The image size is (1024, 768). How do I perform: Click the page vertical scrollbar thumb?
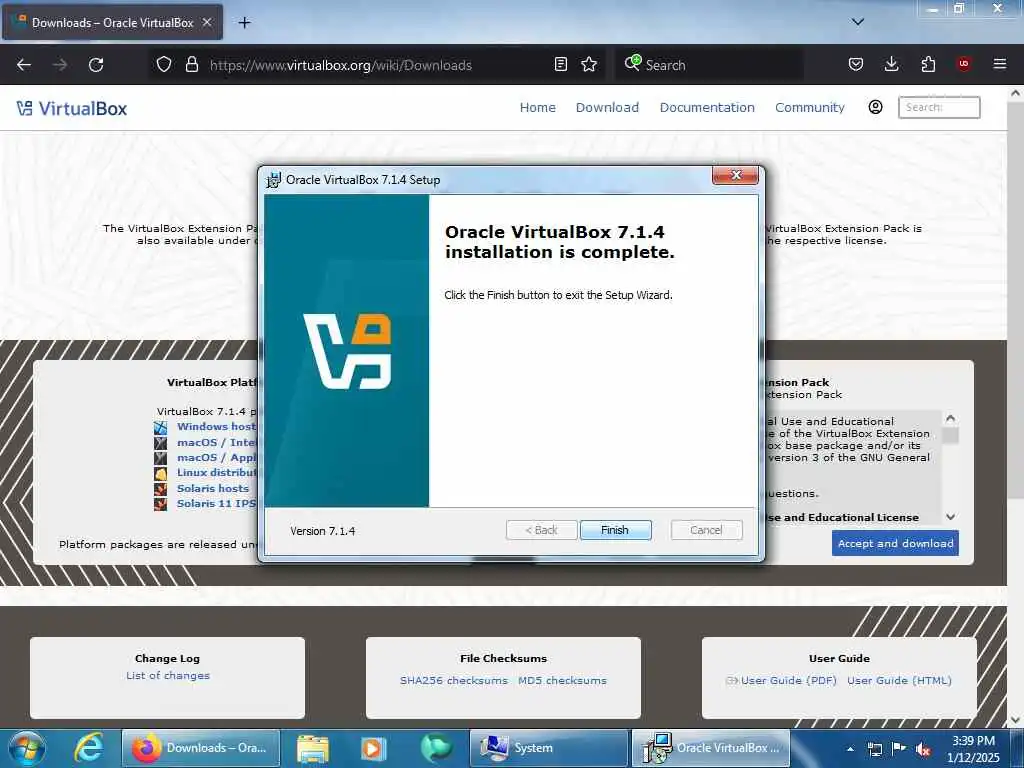coord(1016,300)
